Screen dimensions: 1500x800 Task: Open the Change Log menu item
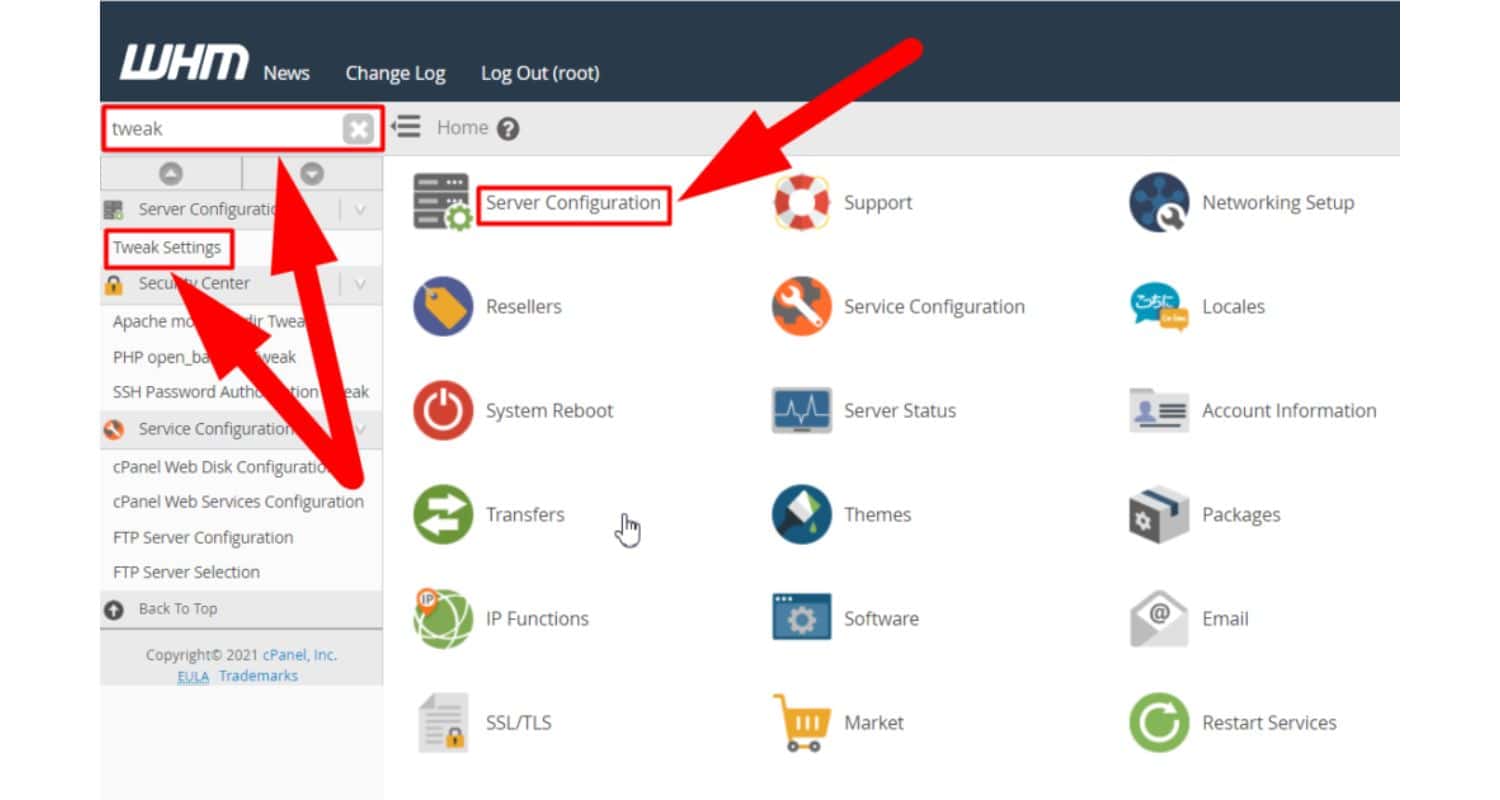pyautogui.click(x=395, y=73)
